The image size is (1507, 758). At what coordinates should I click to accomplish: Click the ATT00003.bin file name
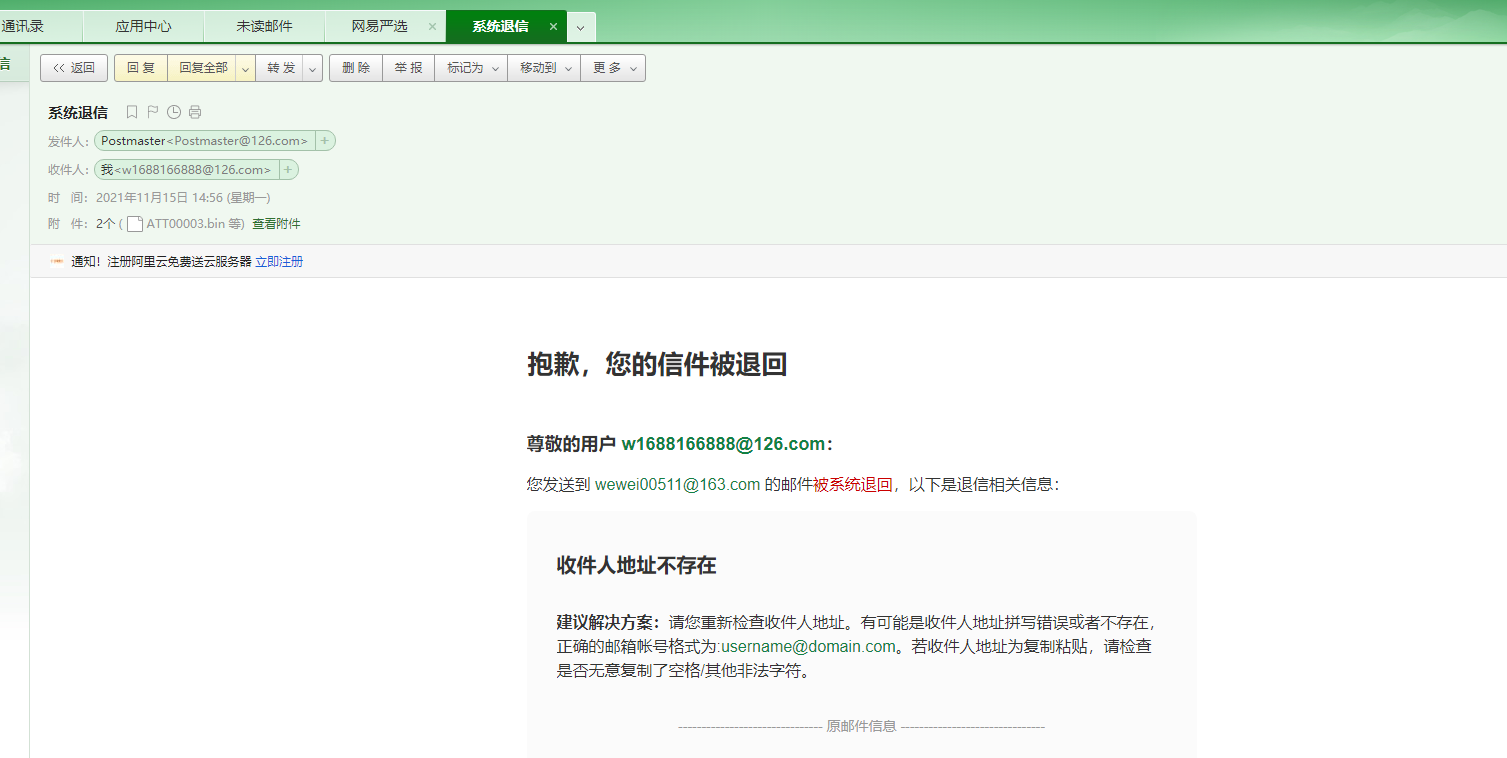tap(186, 224)
